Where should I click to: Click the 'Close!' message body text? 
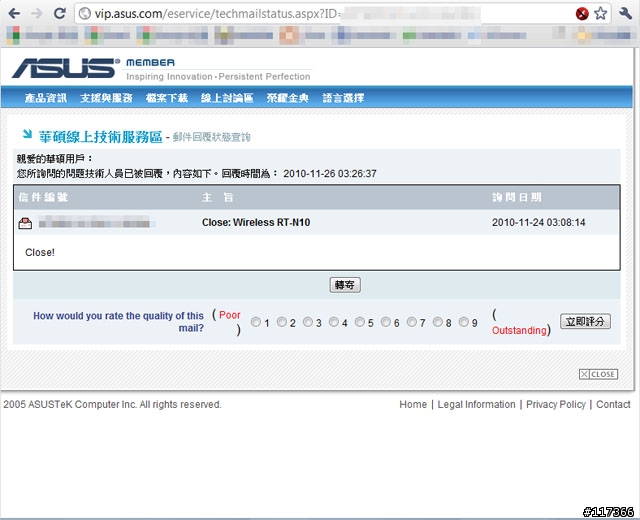(40, 253)
